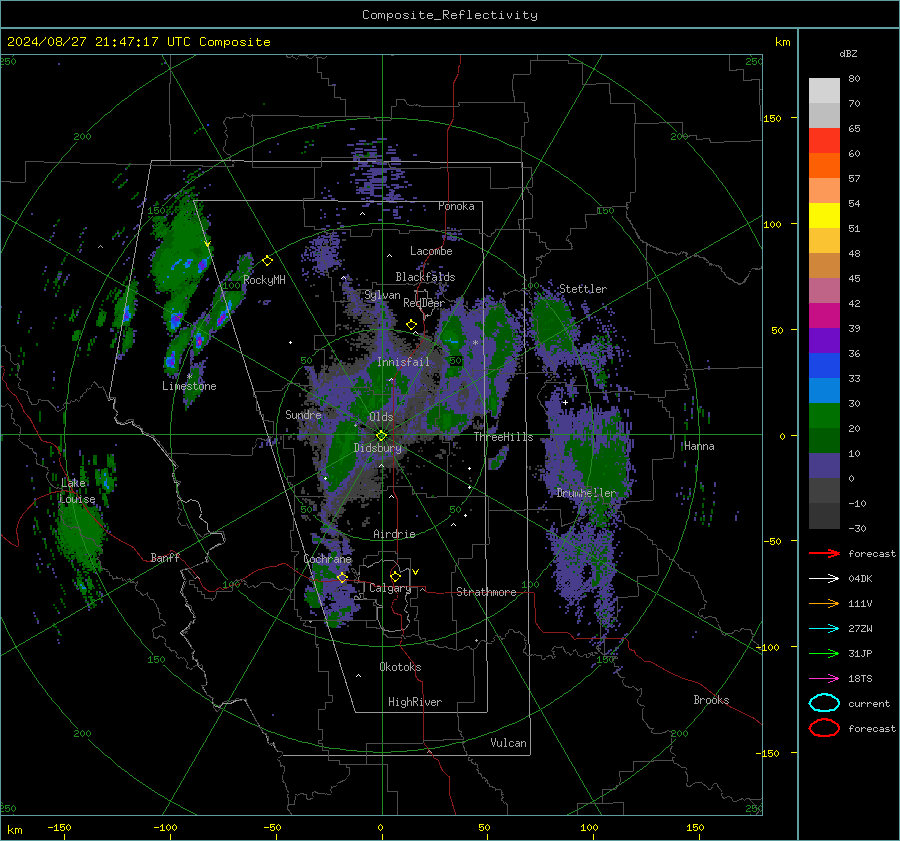Pick the royal blue 36 dBZ swatch
This screenshot has height=841, width=900.
(x=824, y=365)
